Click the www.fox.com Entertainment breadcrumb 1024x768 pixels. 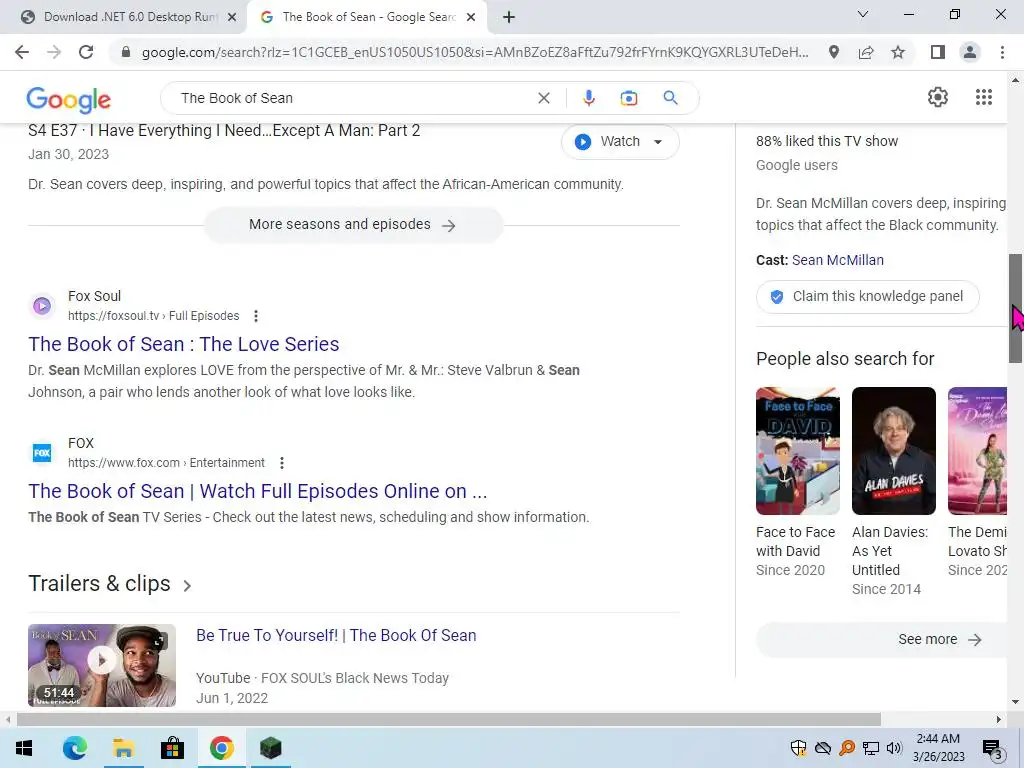click(x=166, y=463)
